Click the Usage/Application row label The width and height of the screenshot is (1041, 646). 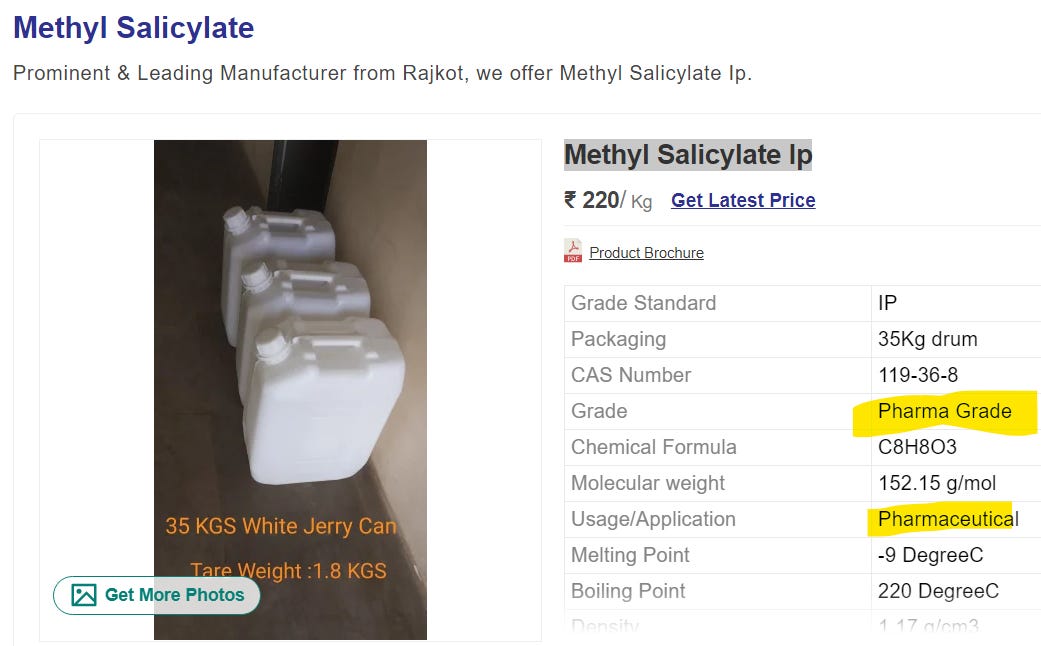coord(653,519)
